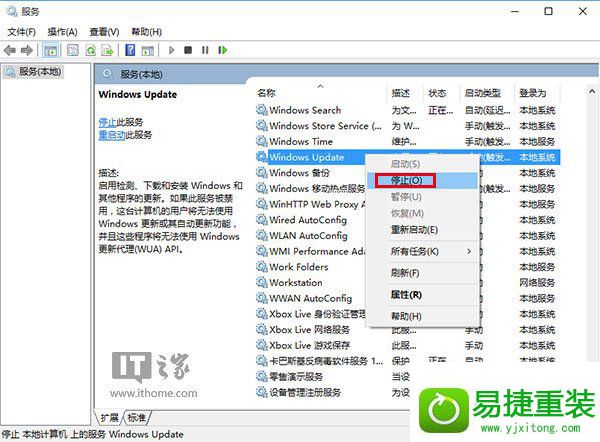Click the Stop service square icon
This screenshot has width=600, height=442.
pyautogui.click(x=188, y=50)
